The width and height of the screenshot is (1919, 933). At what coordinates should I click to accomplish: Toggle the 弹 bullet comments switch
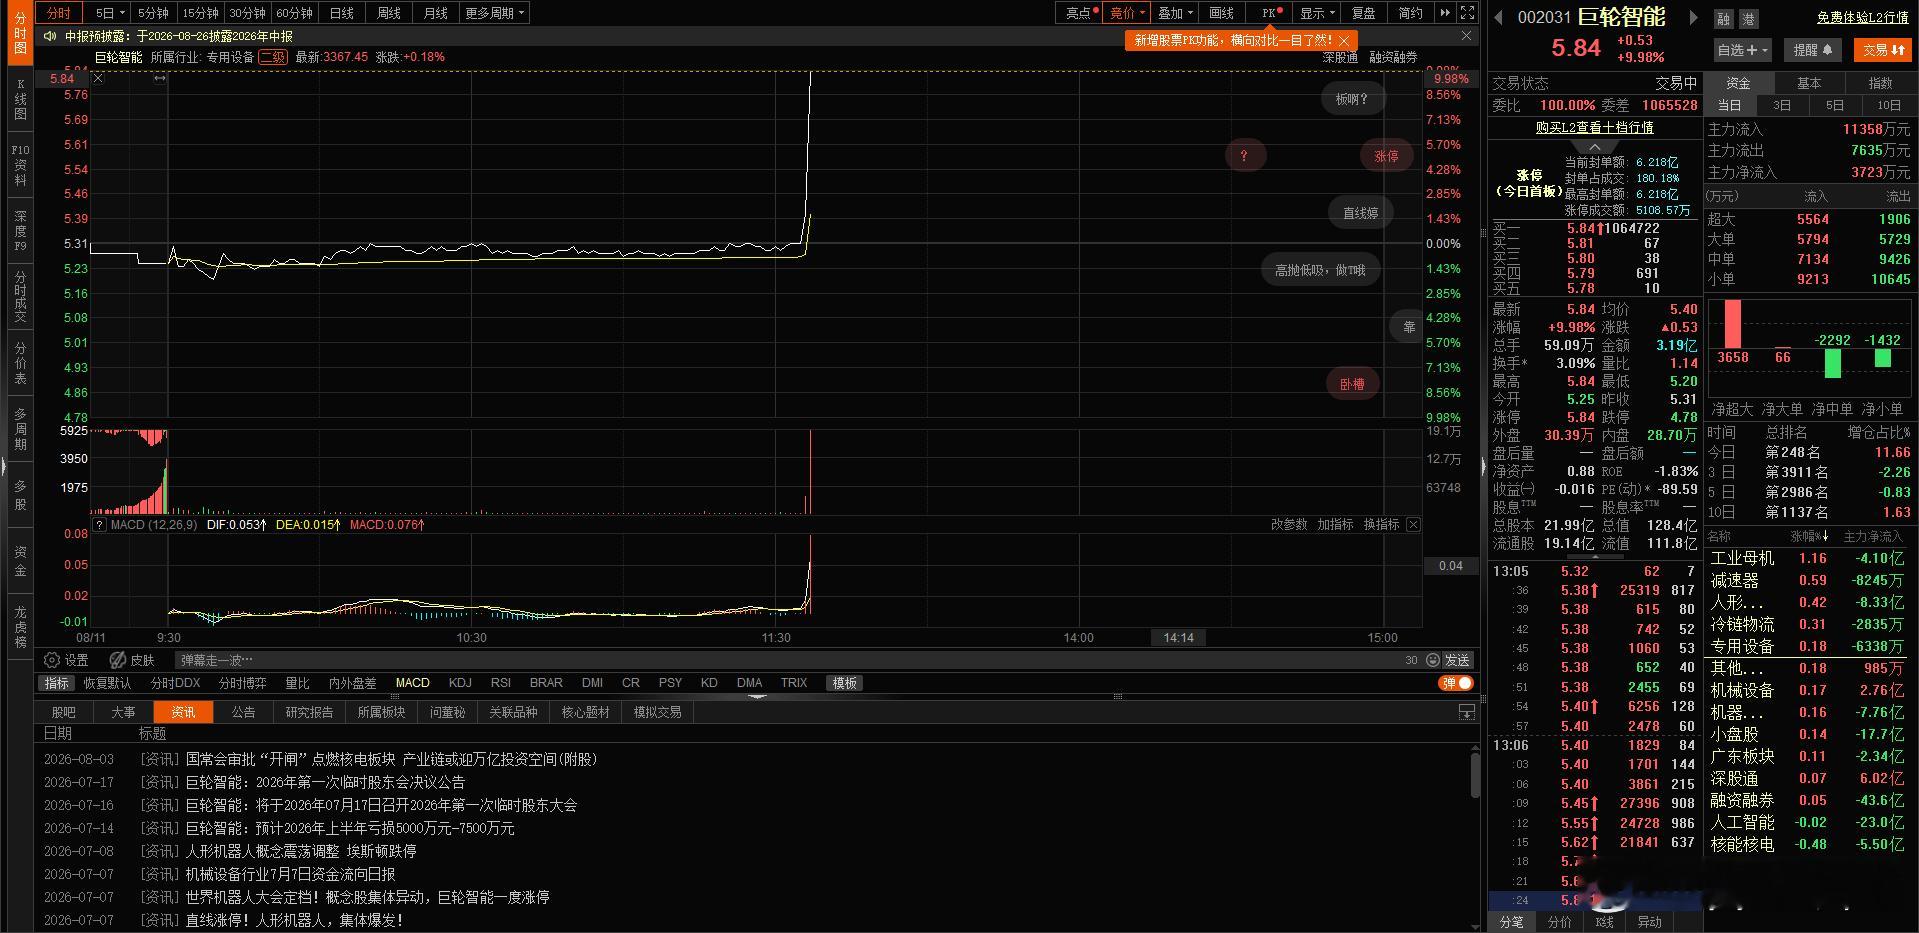pos(1457,683)
